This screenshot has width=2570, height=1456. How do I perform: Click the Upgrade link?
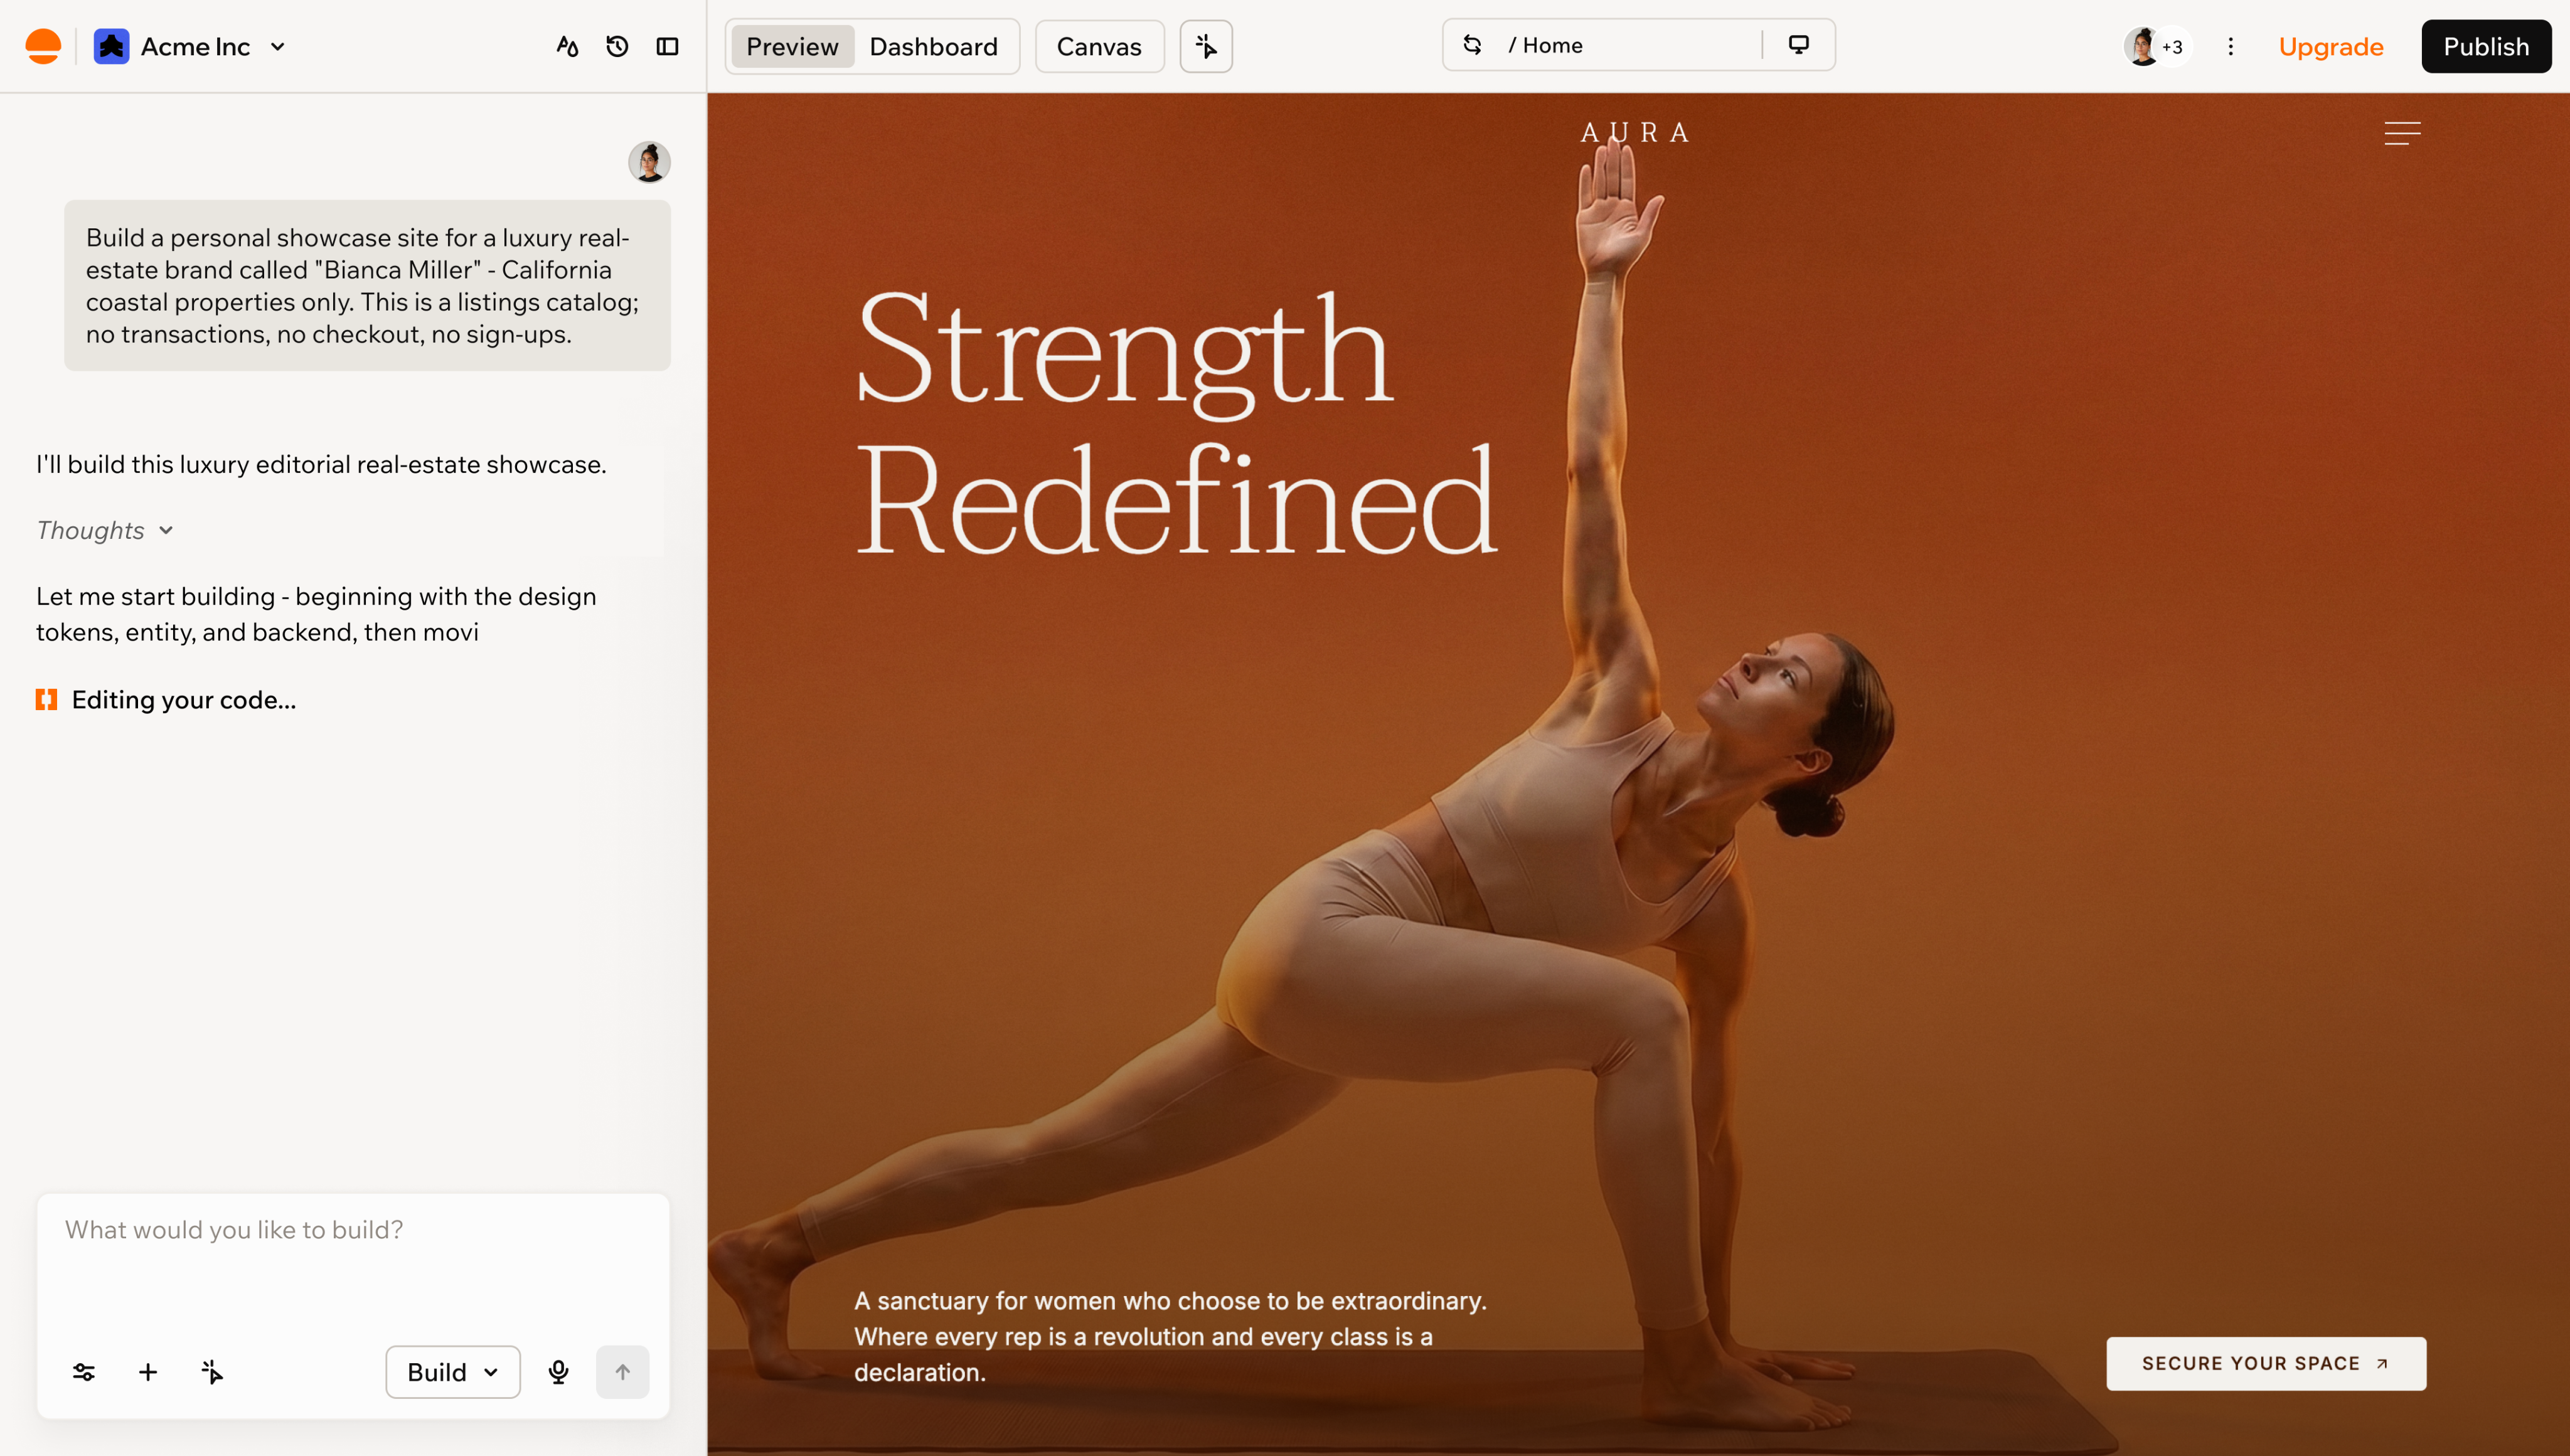point(2331,46)
